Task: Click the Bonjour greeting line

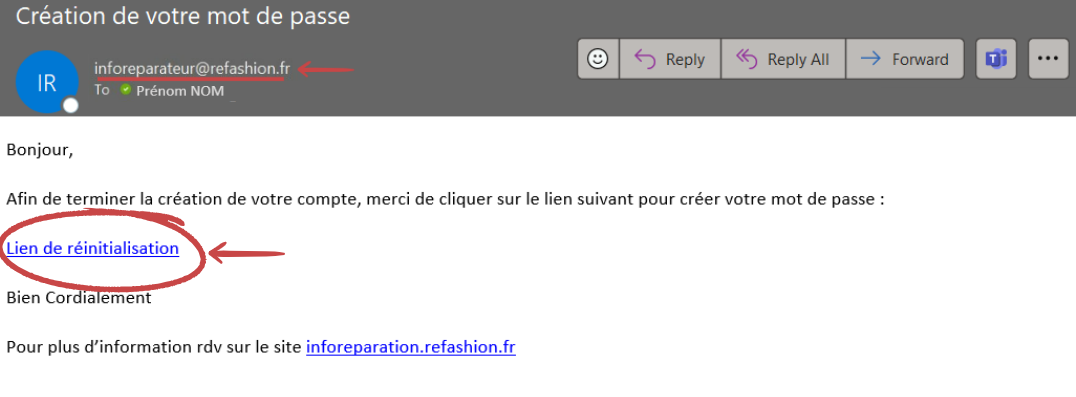Action: (40, 150)
